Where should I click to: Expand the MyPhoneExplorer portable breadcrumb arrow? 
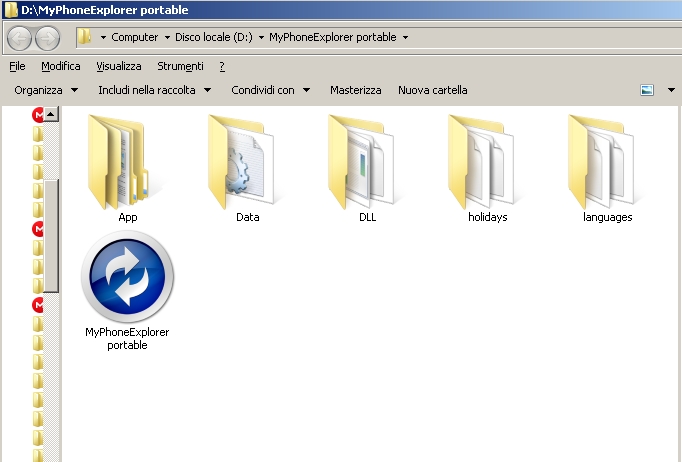click(405, 37)
